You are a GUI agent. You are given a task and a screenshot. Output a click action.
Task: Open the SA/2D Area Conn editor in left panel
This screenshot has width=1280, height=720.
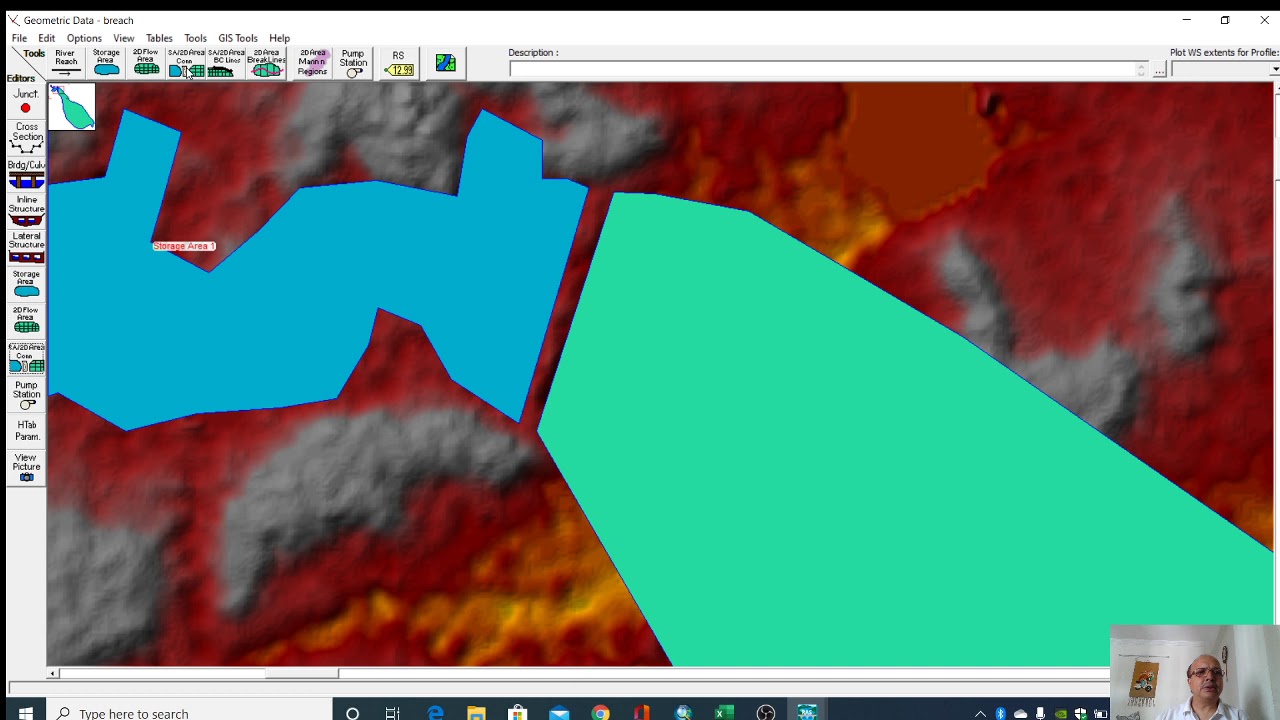pos(26,358)
